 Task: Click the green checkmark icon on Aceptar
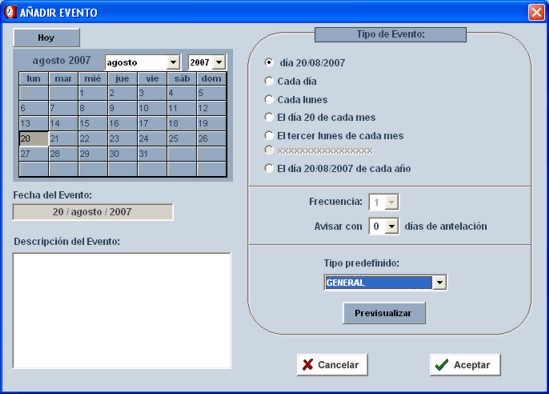(442, 365)
